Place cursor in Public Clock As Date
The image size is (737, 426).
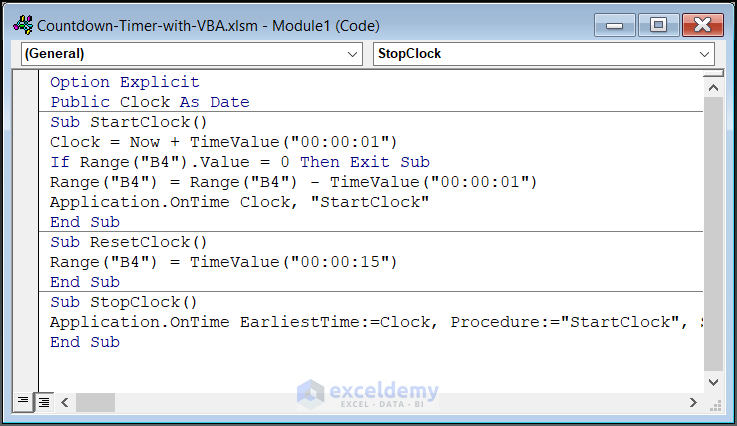coord(149,102)
